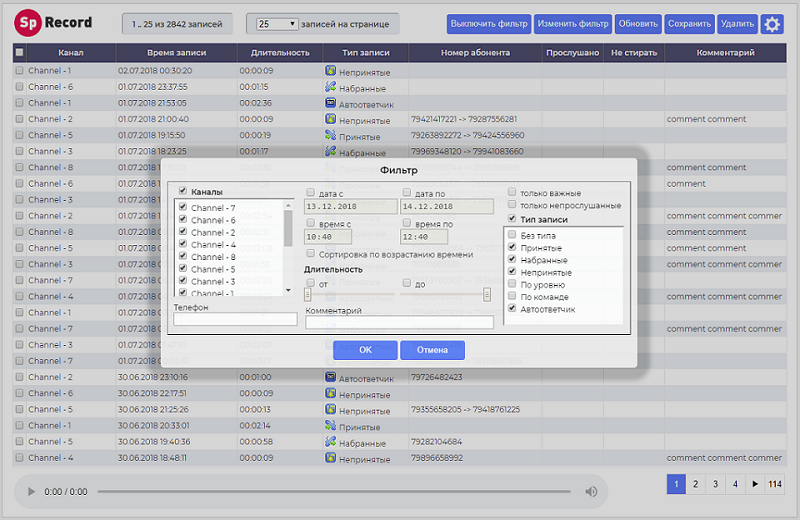Viewport: 800px width, 520px height.
Task: Go to next page arrow in pagination
Action: coord(755,484)
